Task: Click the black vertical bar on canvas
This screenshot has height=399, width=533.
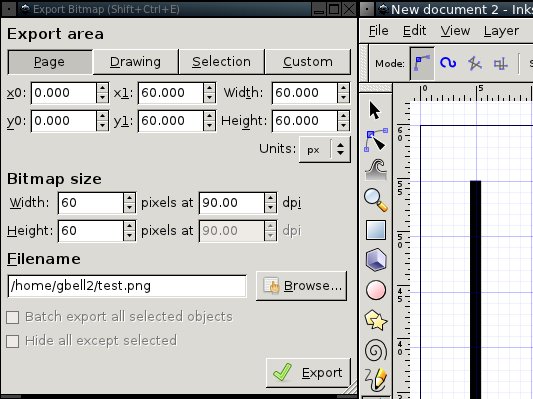Action: [x=476, y=290]
